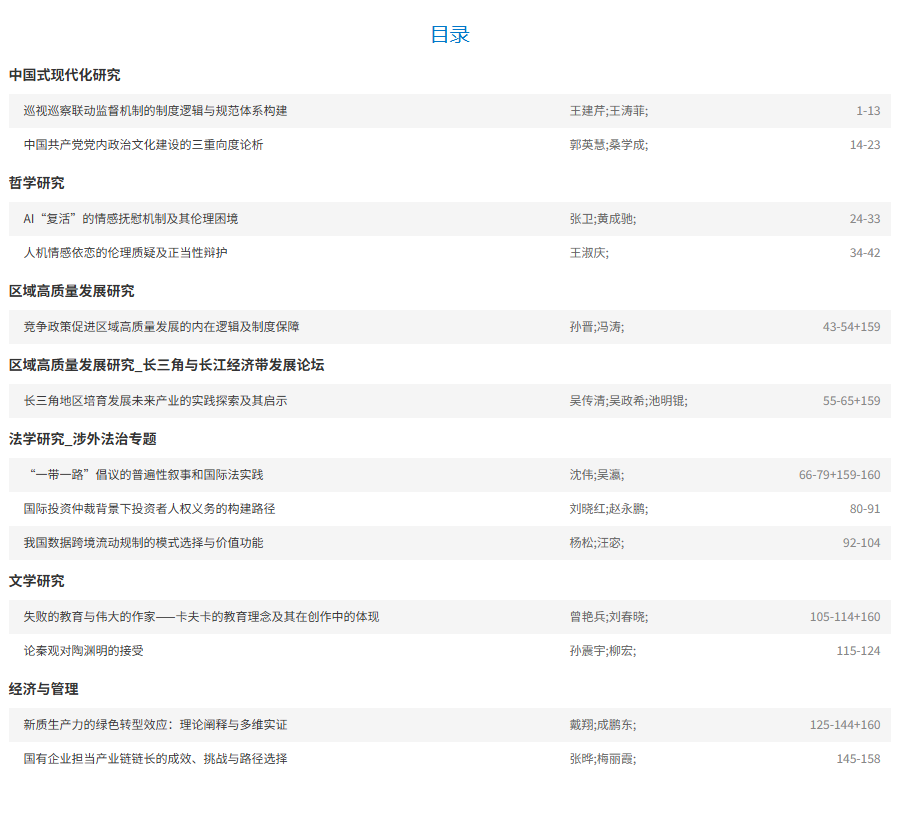The height and width of the screenshot is (816, 904).
Task: Click the 哲学研究 section heading
Action: point(36,183)
